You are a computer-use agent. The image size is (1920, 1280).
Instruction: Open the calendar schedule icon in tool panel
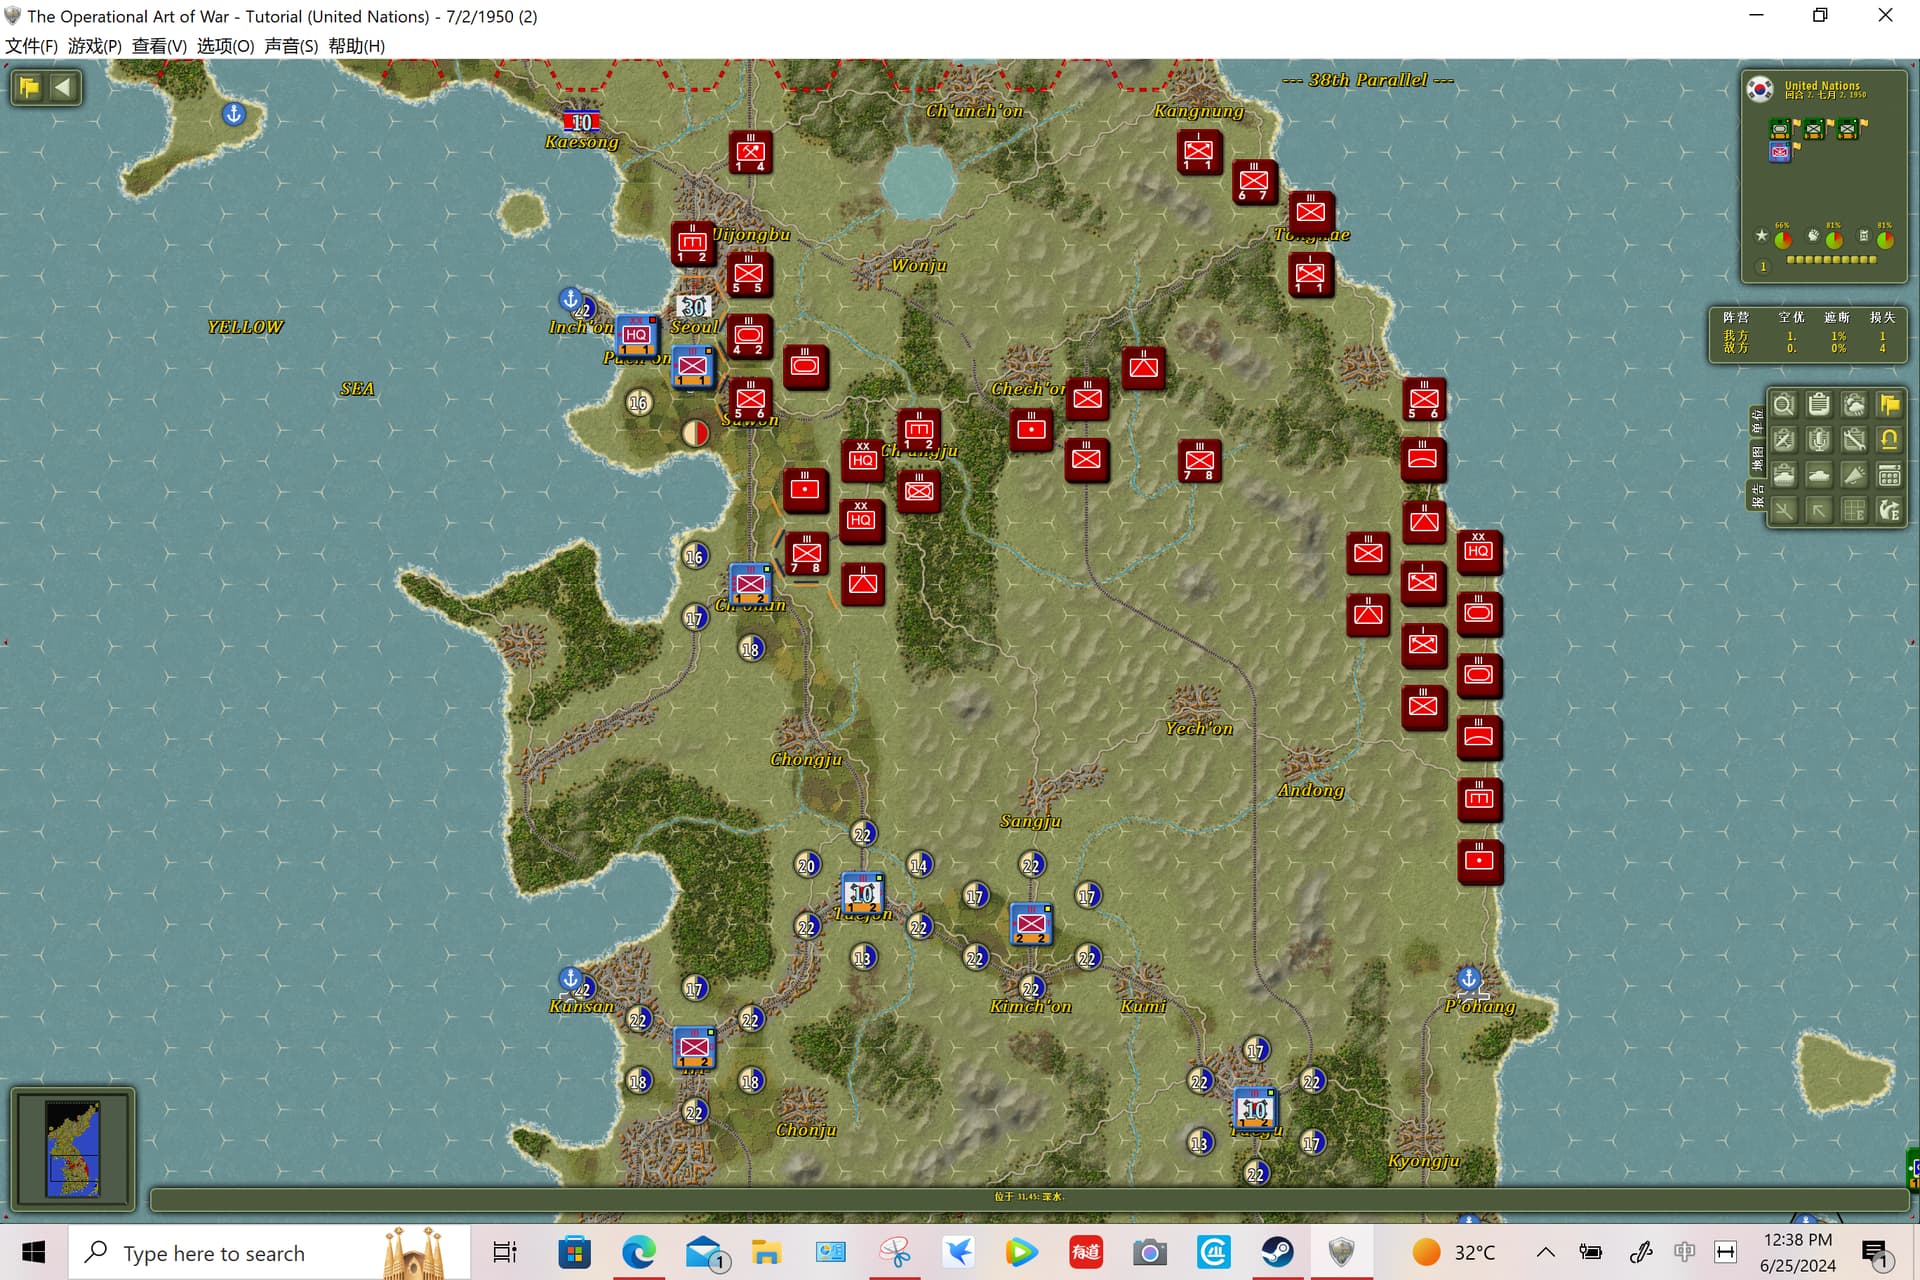(1889, 475)
